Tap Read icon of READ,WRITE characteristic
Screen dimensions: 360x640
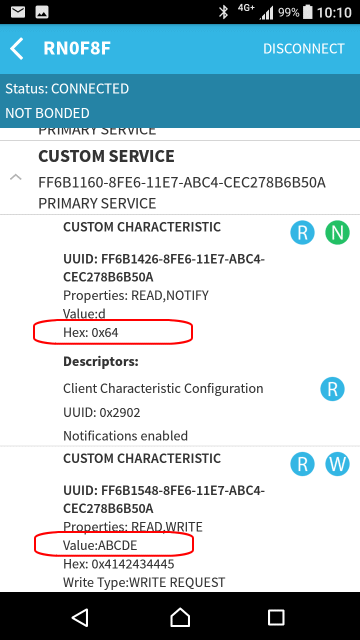(x=302, y=464)
